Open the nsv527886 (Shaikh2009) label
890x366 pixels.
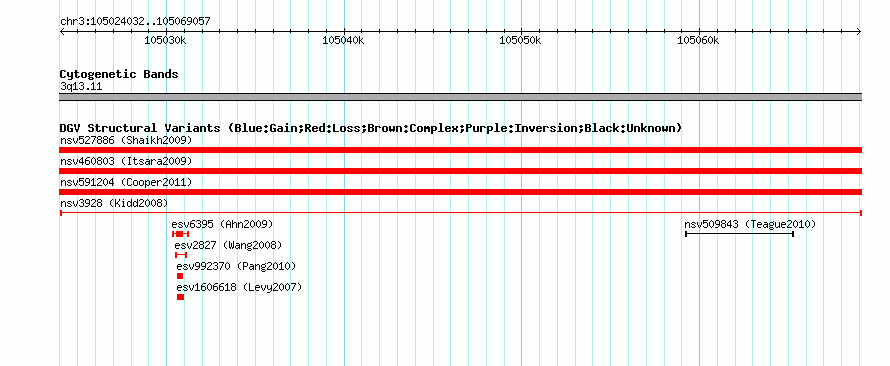click(x=126, y=140)
